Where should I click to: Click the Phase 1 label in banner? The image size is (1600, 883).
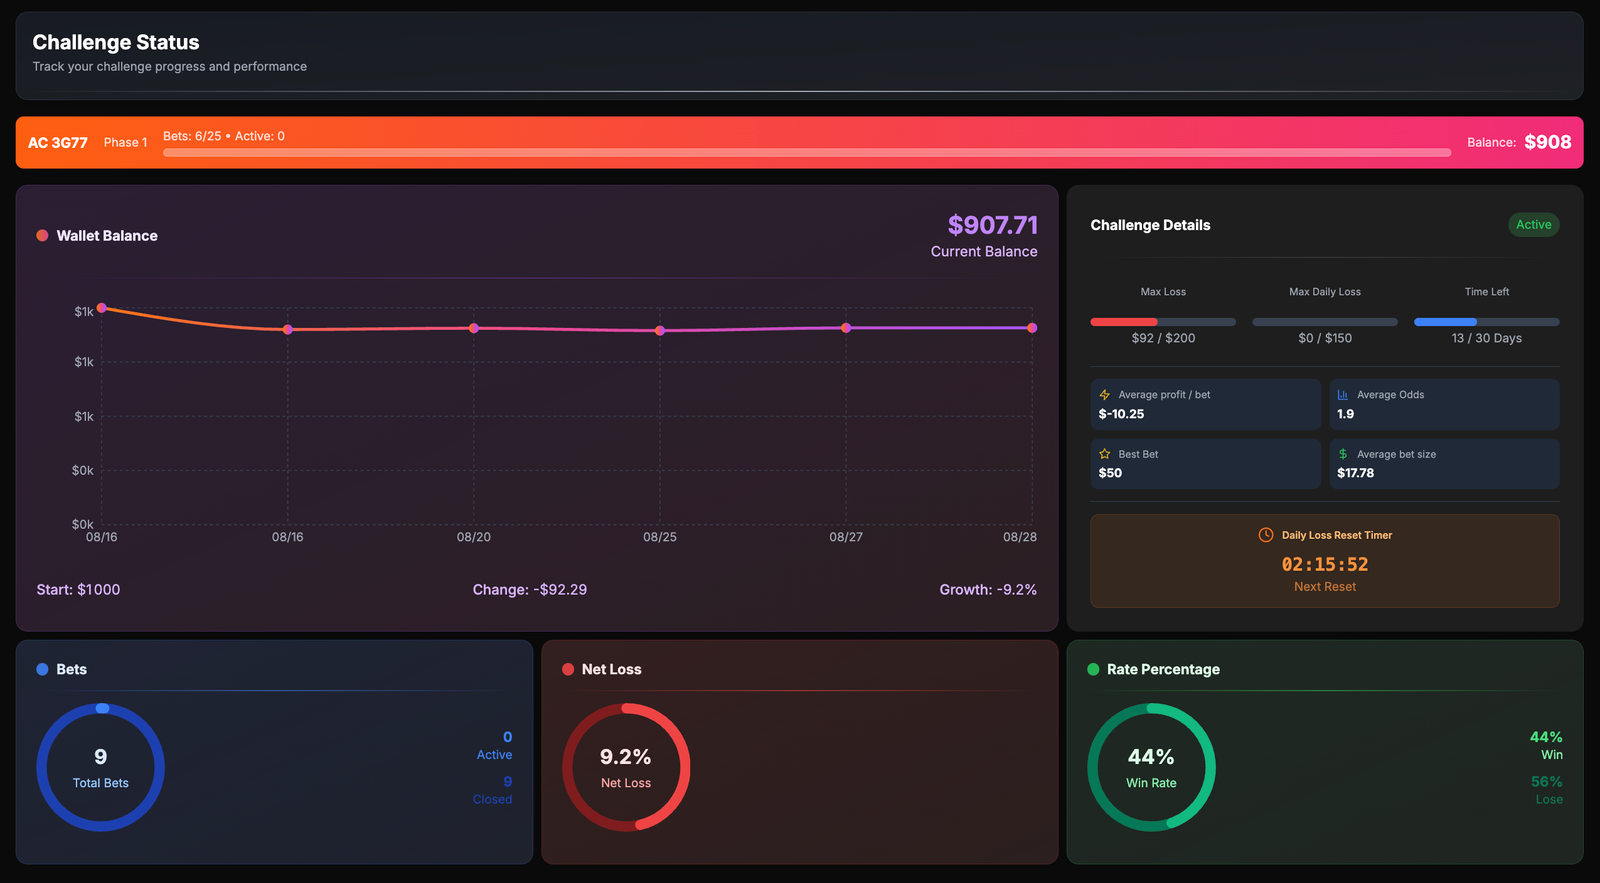pyautogui.click(x=125, y=143)
